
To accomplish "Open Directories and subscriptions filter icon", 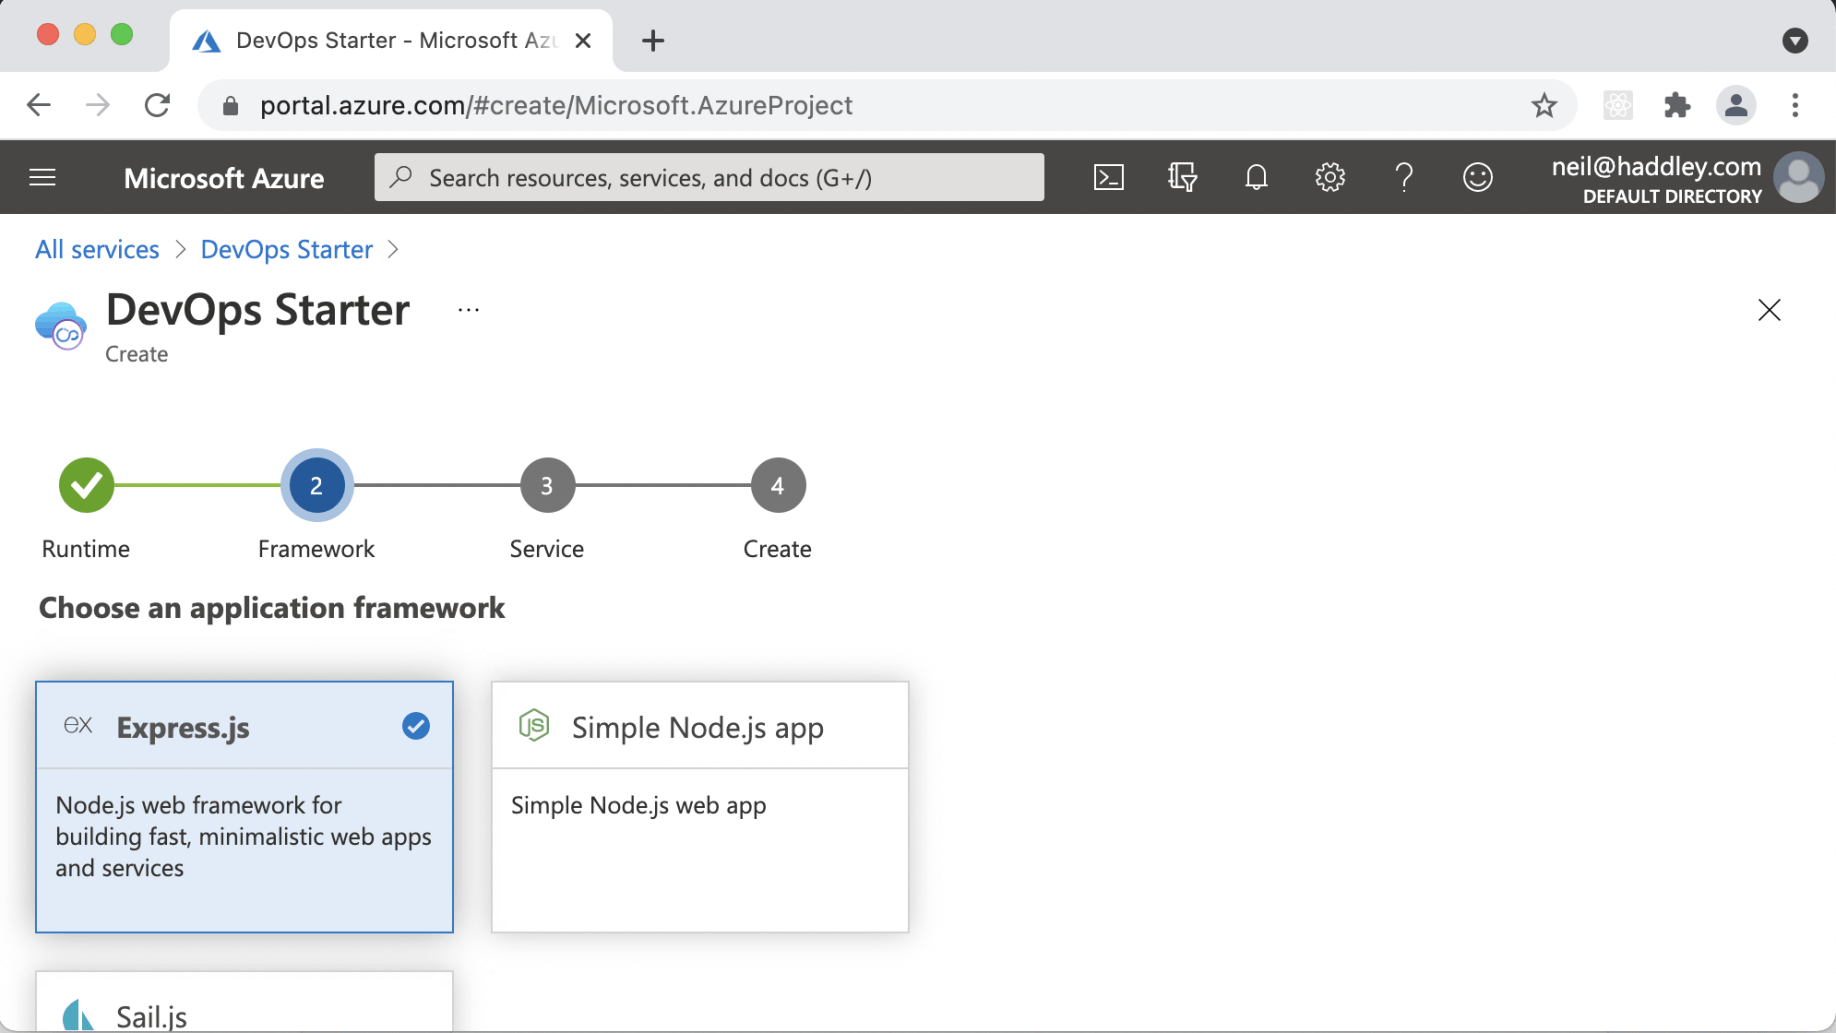I will pos(1182,178).
